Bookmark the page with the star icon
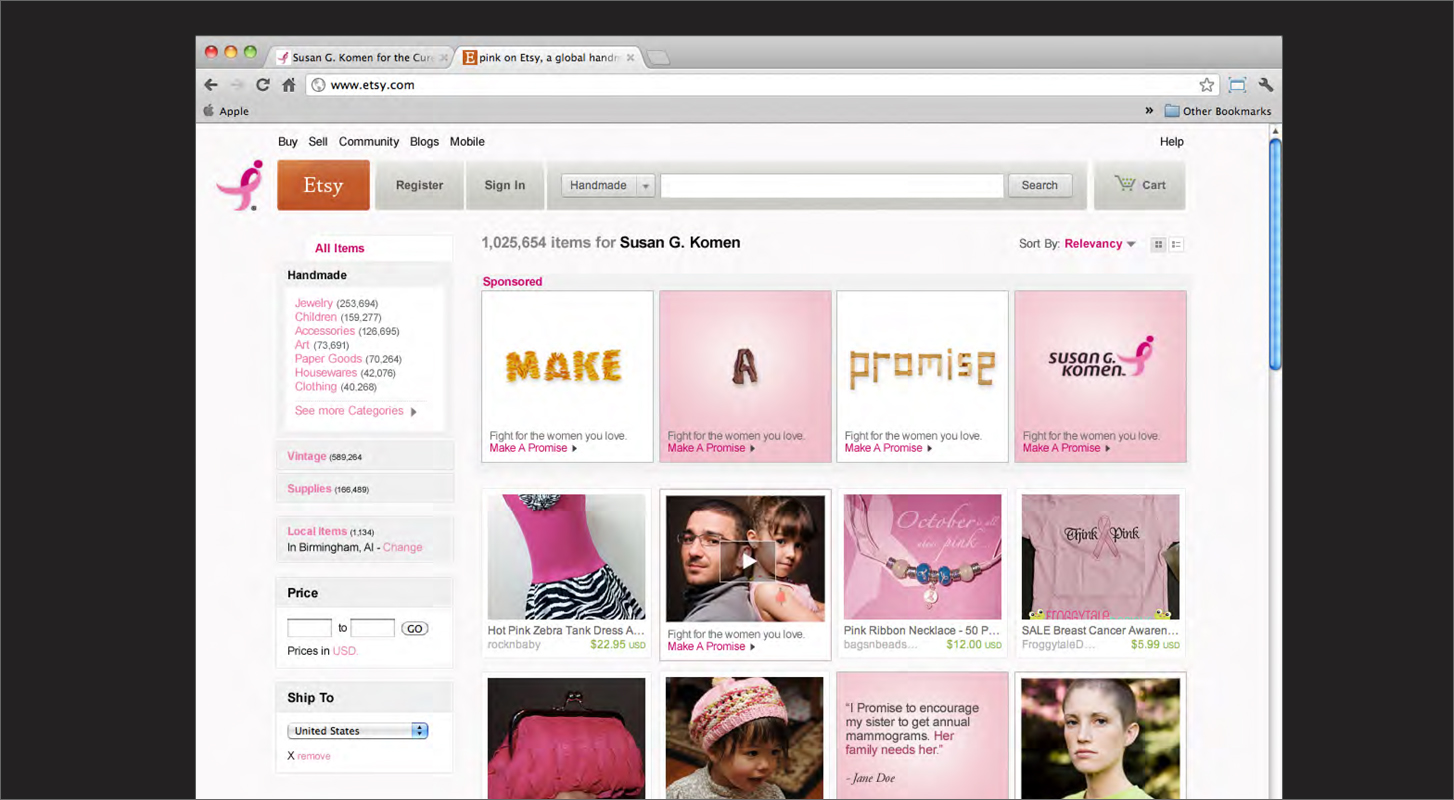 1207,85
